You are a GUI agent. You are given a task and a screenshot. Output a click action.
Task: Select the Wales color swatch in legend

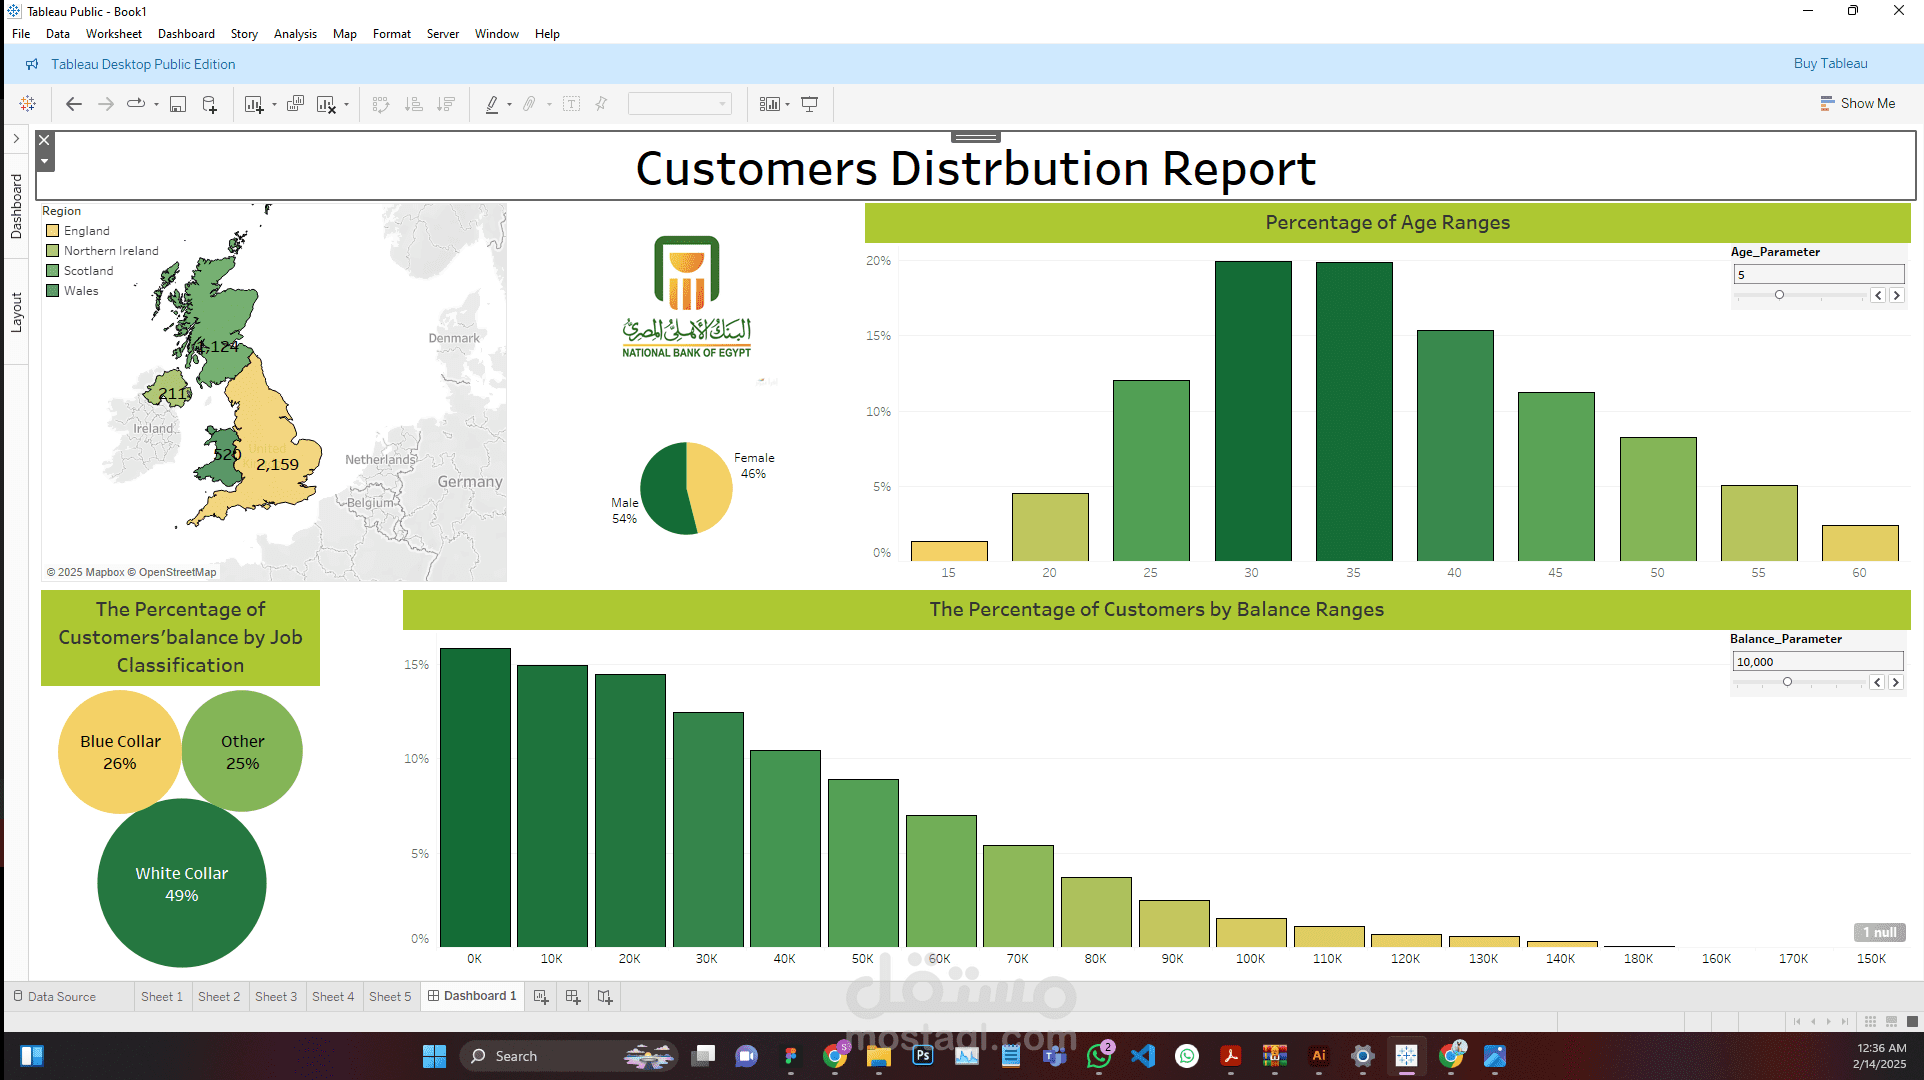point(53,291)
